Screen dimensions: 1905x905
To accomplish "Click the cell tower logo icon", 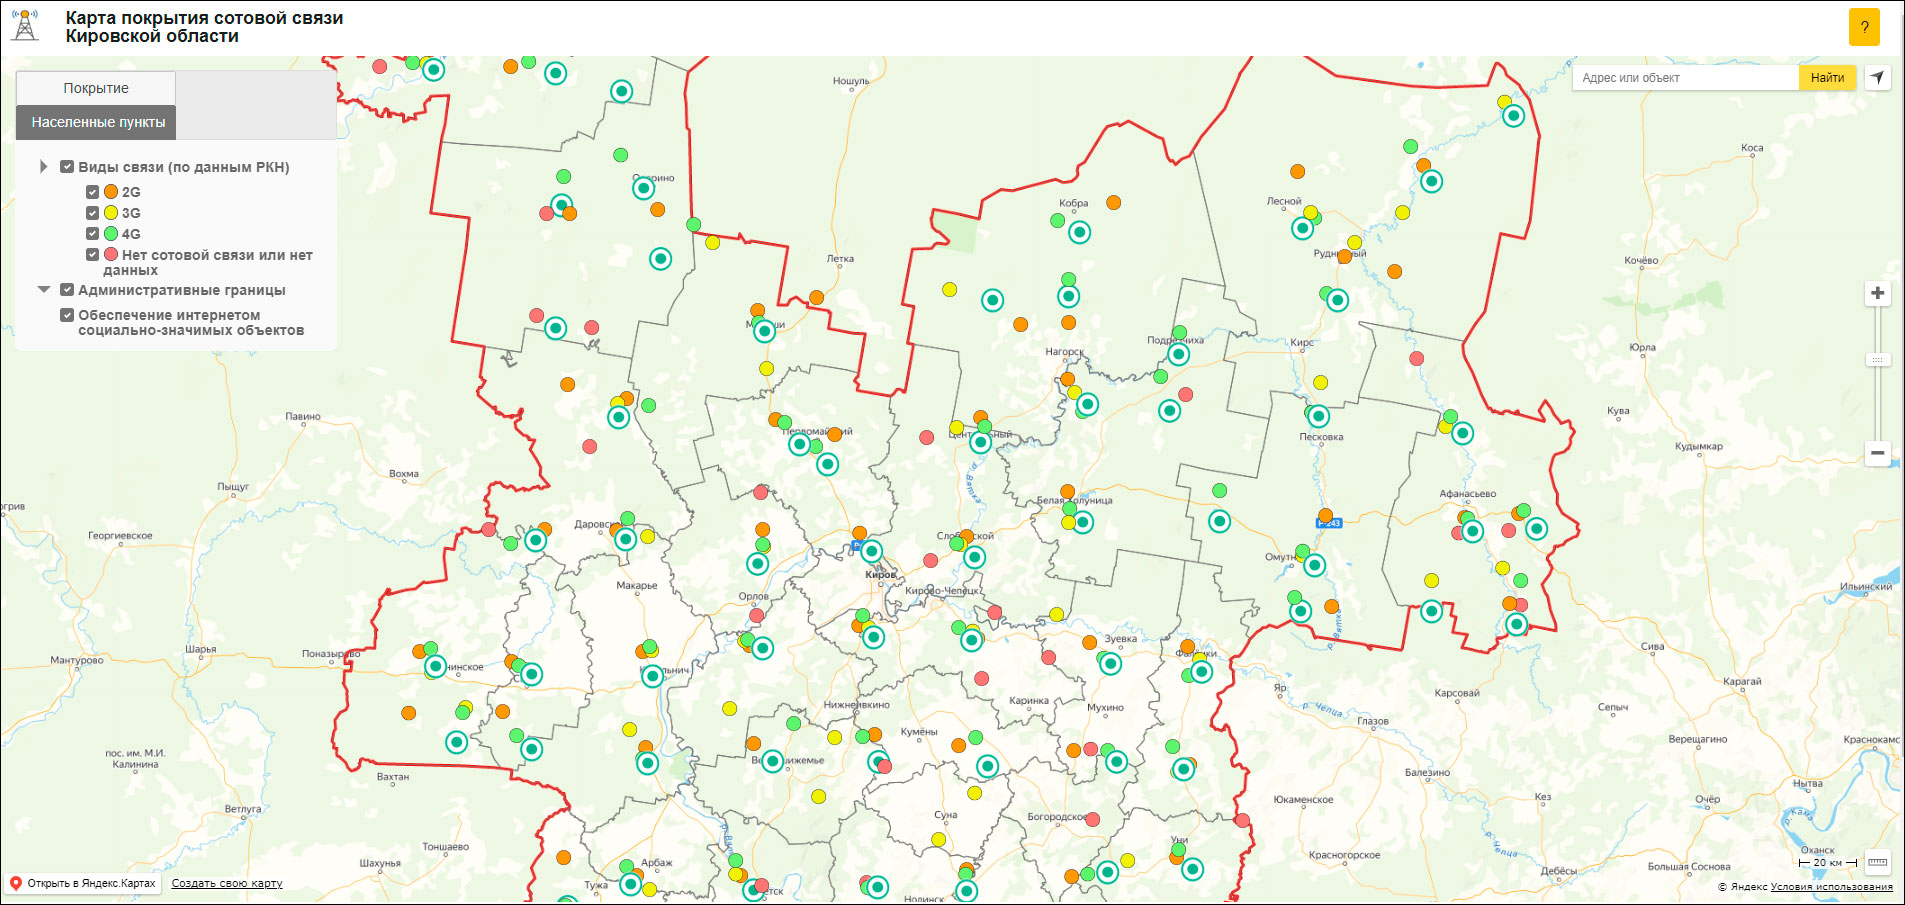I will (x=25, y=26).
